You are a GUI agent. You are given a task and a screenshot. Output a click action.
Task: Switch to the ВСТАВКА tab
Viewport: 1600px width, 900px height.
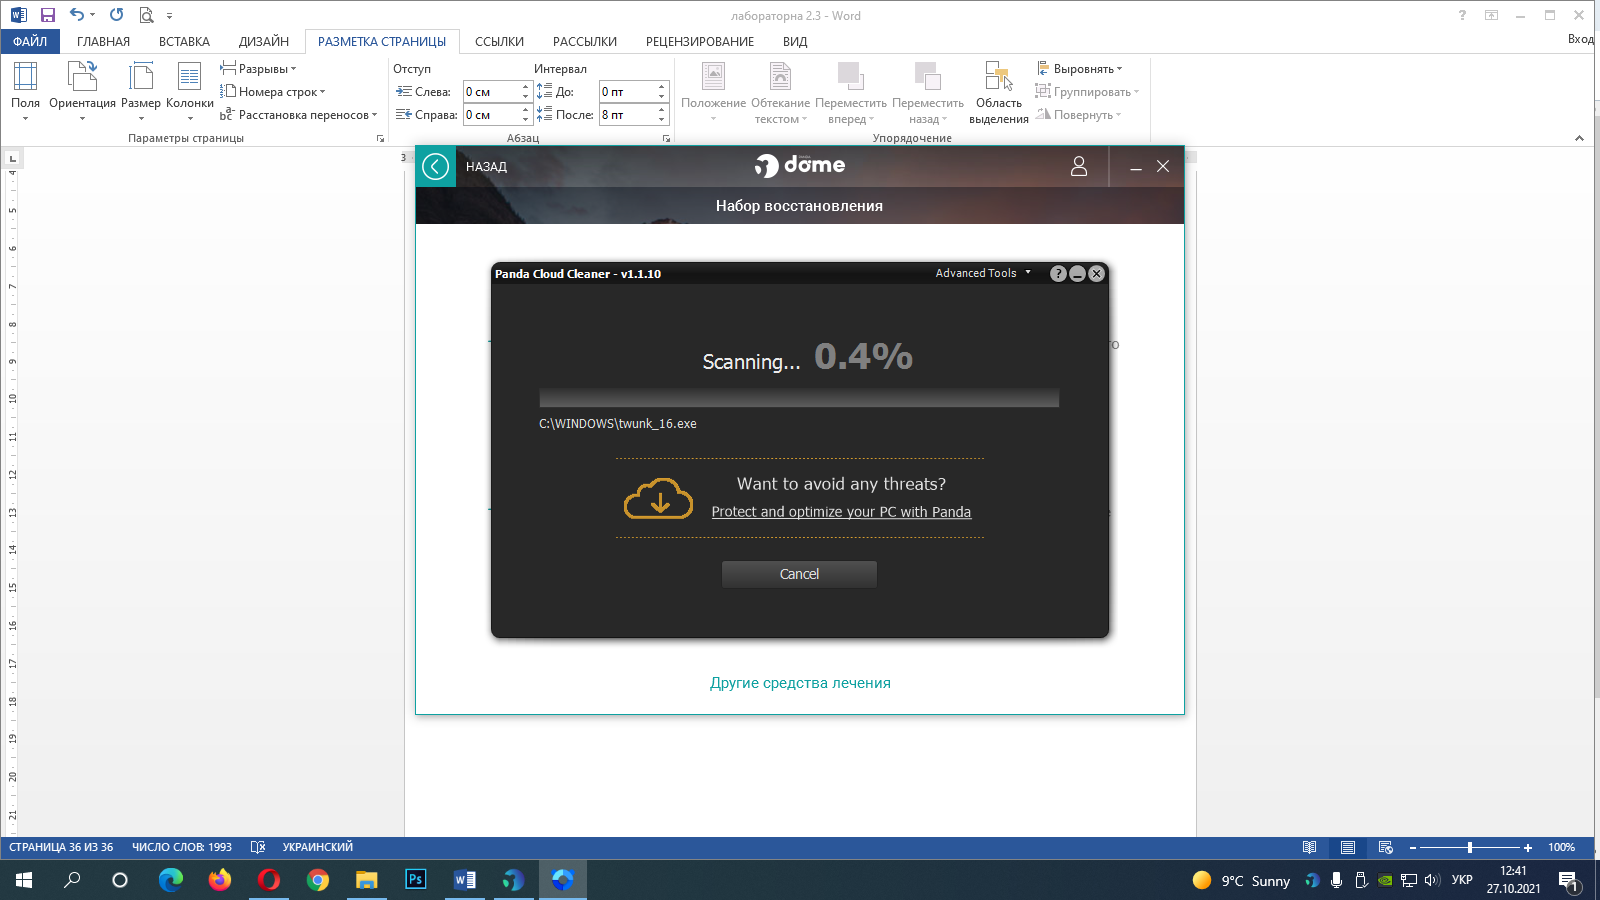[x=184, y=41]
